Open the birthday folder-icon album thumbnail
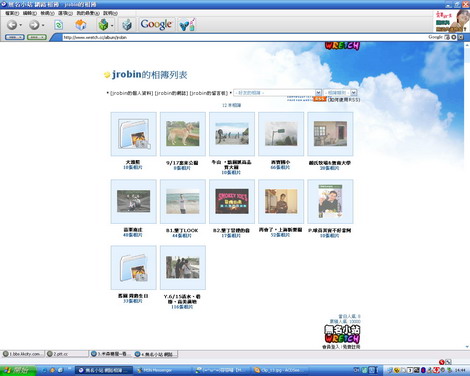Screen dimensions: 470x376 133,268
